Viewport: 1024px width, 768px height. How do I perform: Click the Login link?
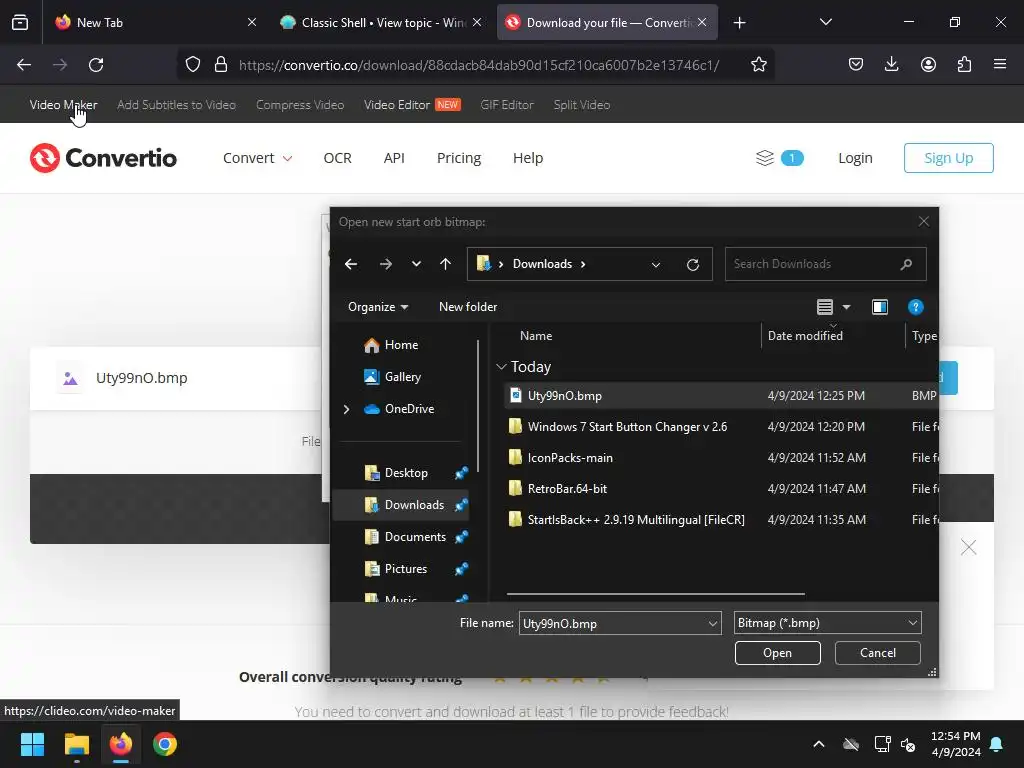(856, 158)
